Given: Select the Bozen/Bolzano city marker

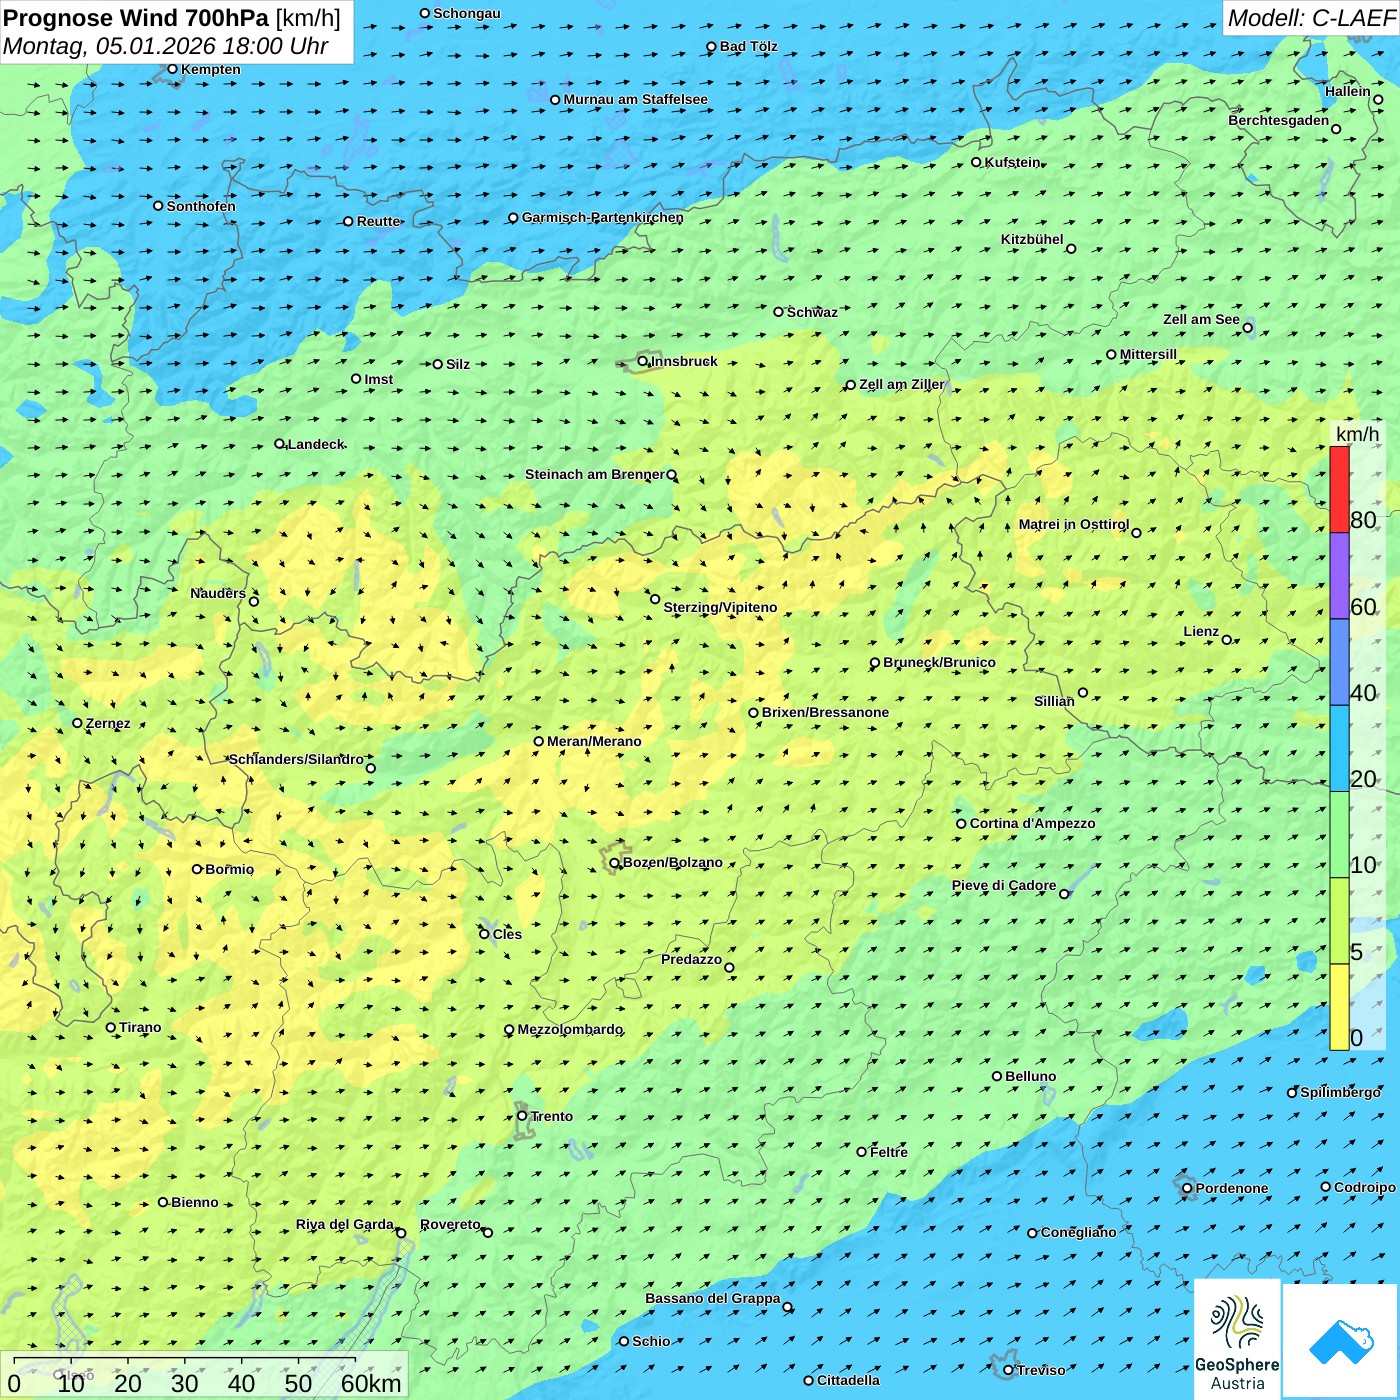Looking at the screenshot, I should [615, 863].
